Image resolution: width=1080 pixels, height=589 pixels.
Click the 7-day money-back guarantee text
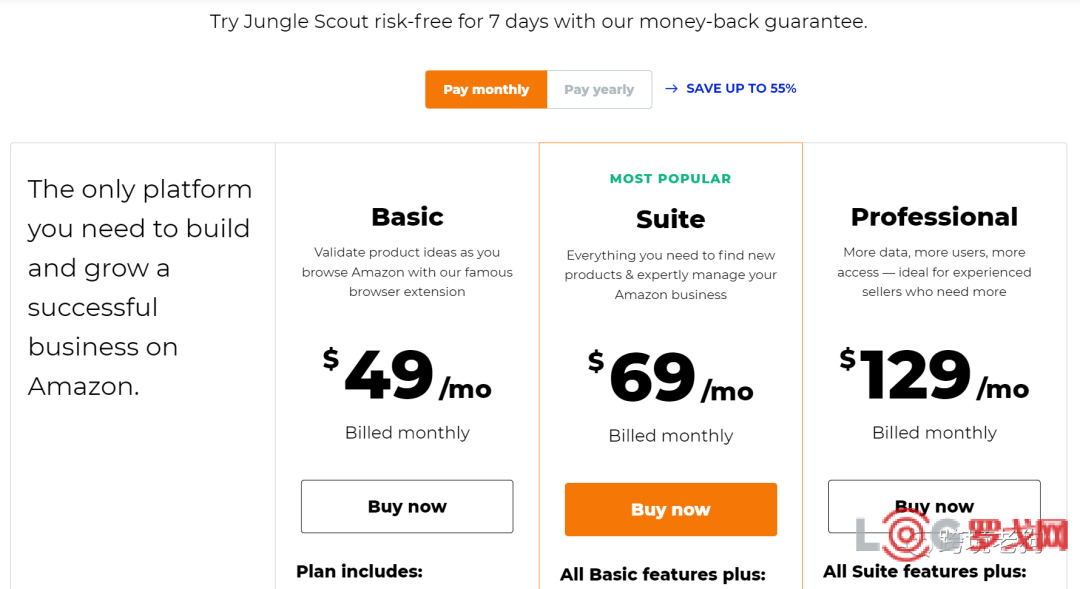pos(538,21)
